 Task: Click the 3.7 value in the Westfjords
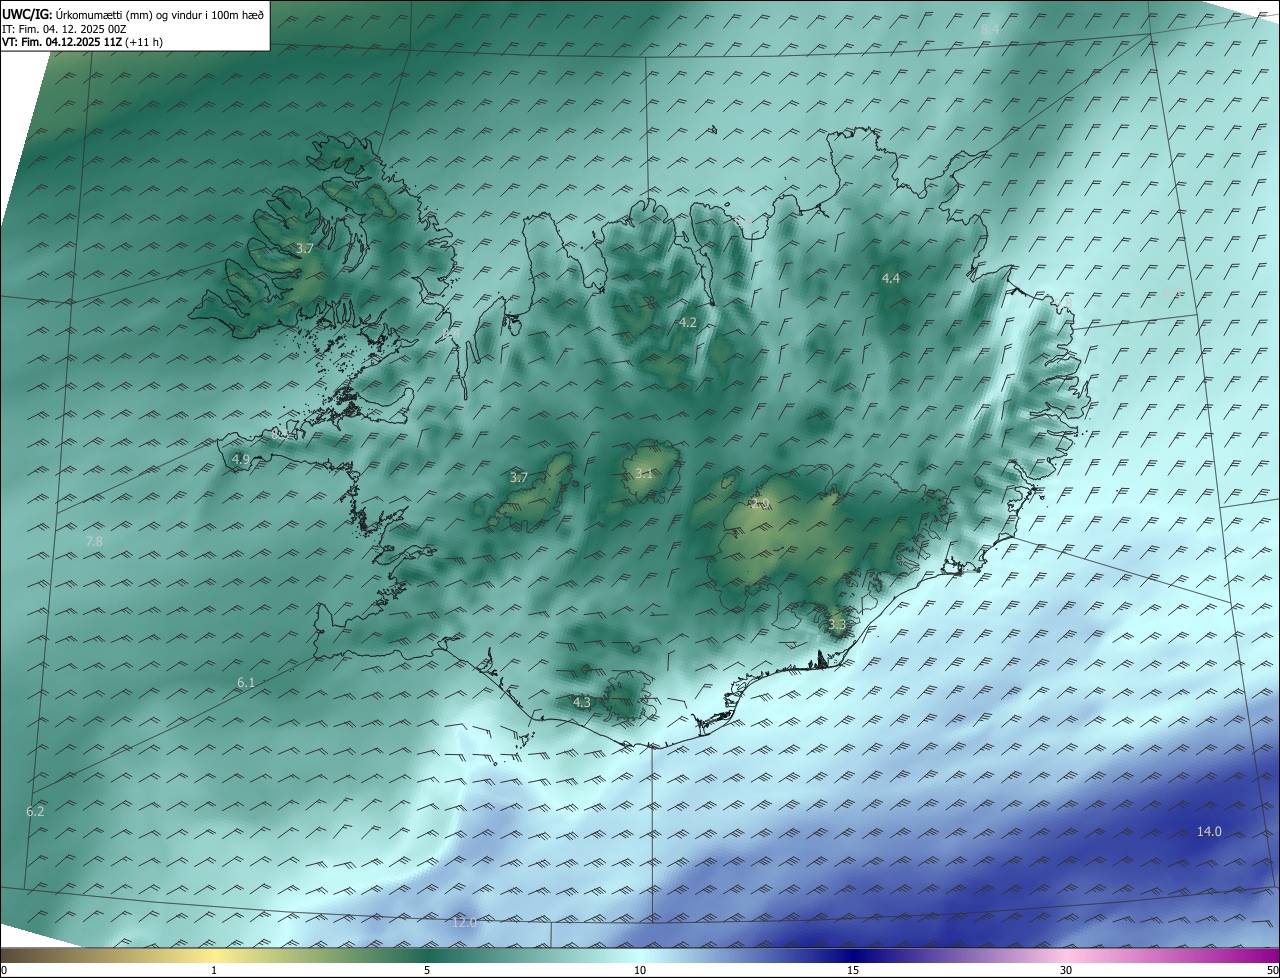click(x=305, y=247)
